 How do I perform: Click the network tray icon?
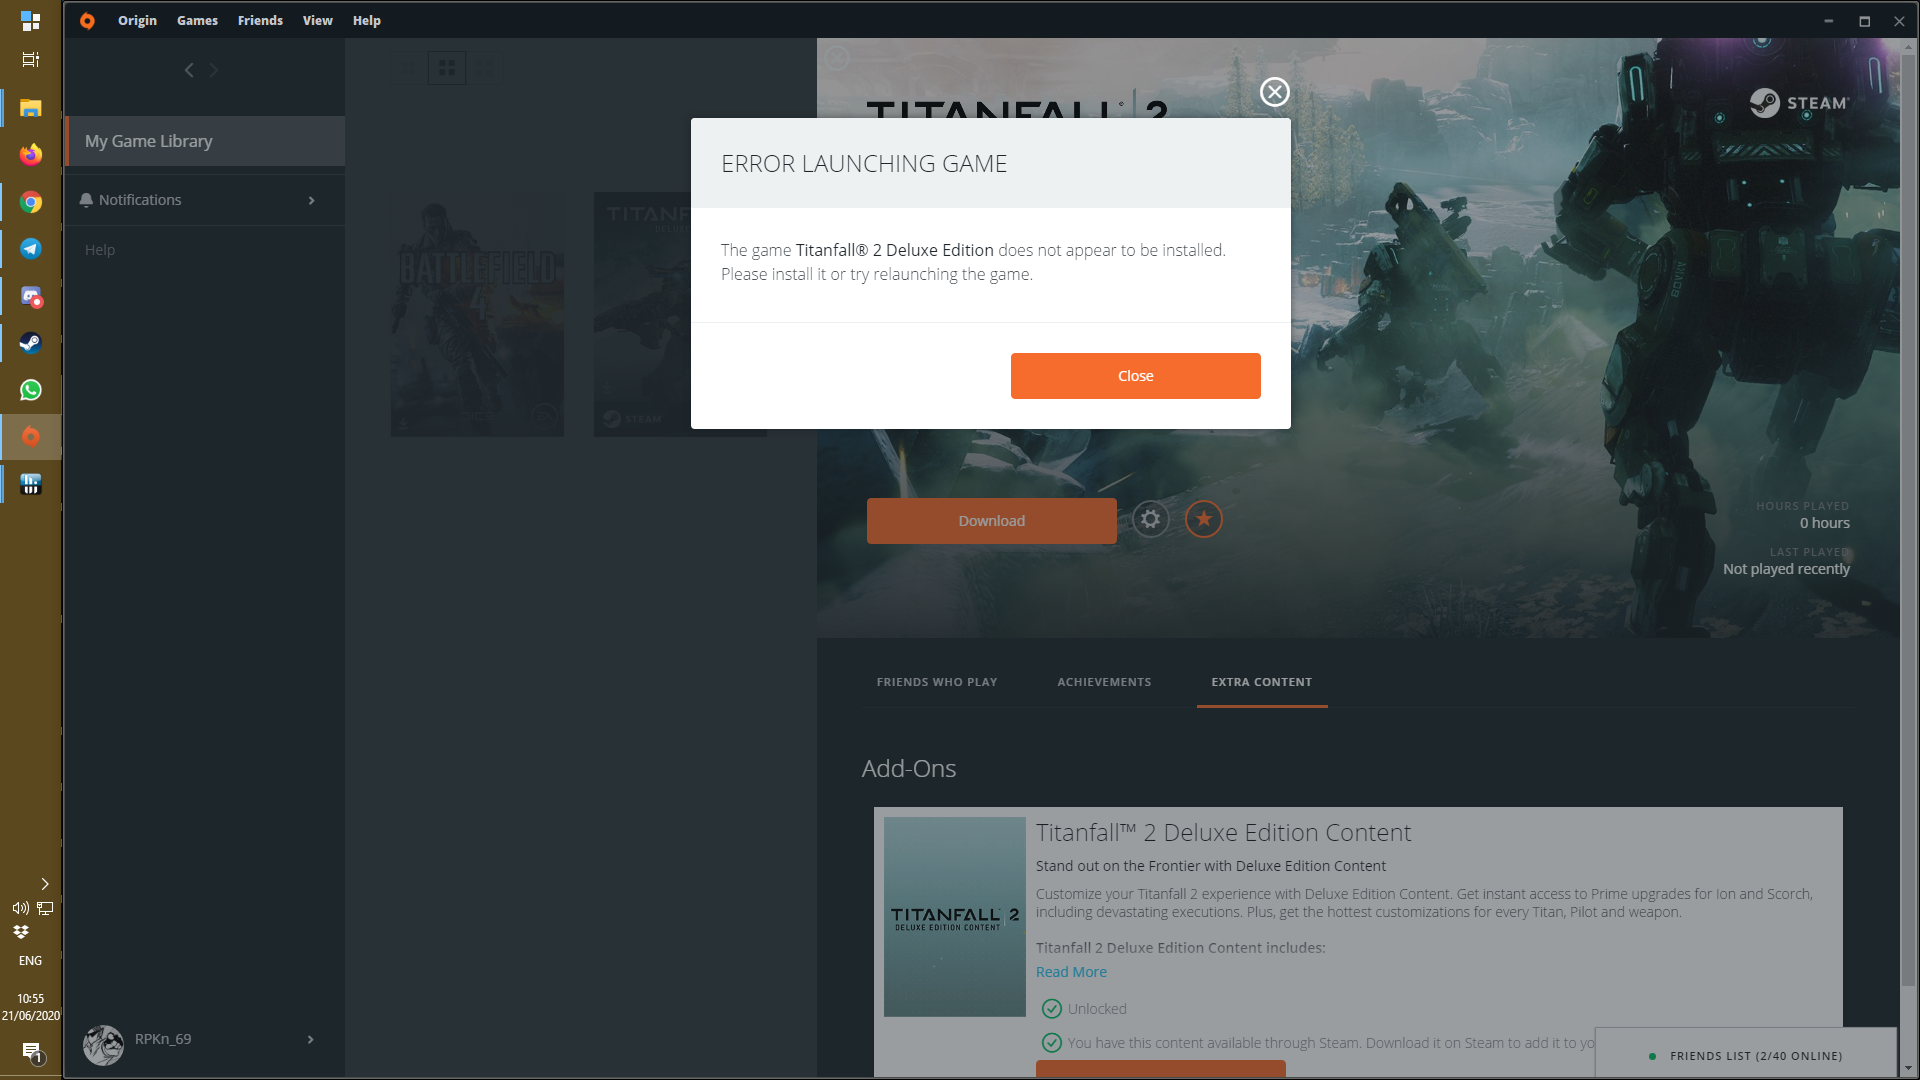pos(45,908)
